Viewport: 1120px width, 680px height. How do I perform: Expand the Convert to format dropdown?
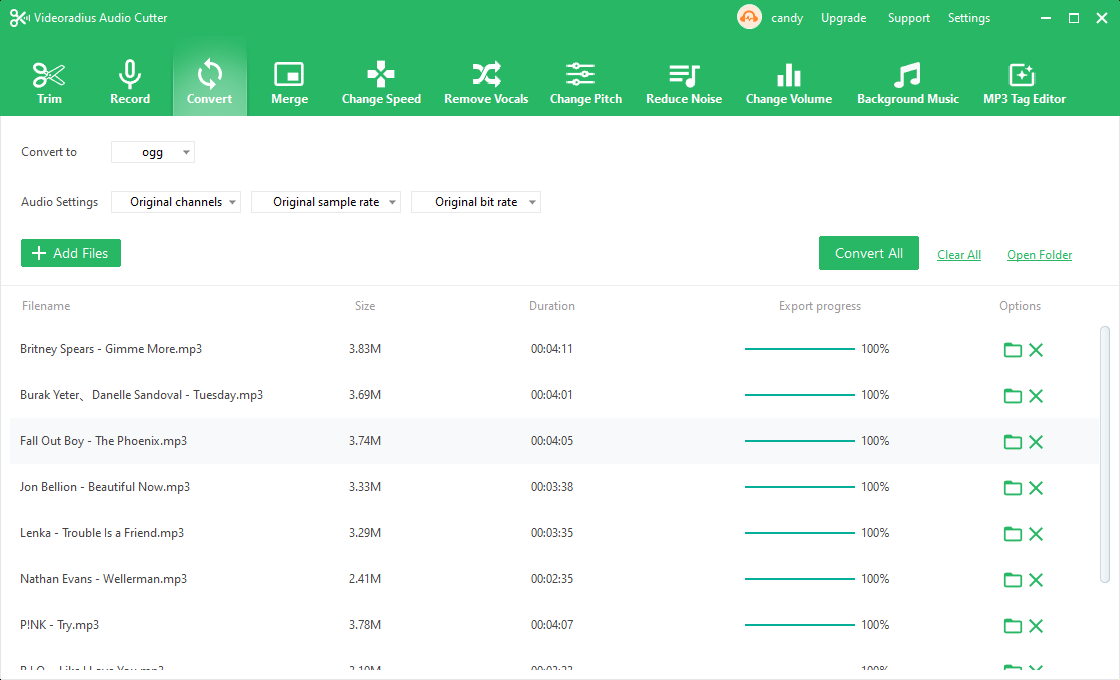pos(153,152)
